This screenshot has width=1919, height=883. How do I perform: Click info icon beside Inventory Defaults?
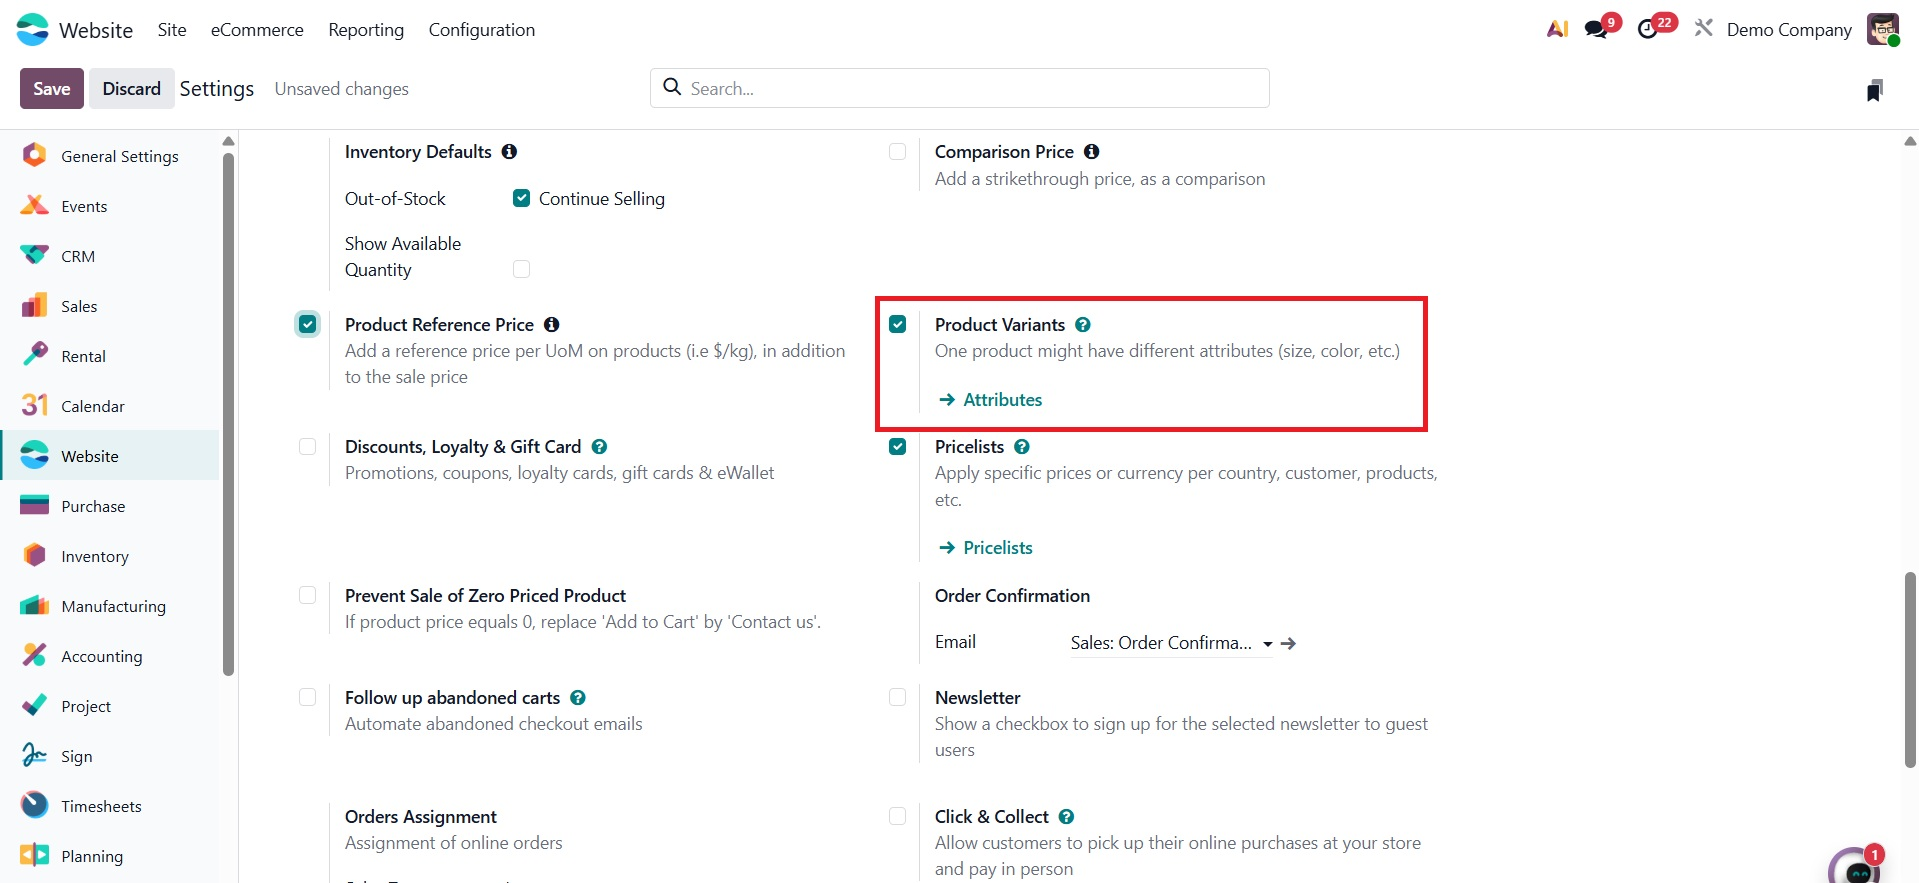pos(509,152)
